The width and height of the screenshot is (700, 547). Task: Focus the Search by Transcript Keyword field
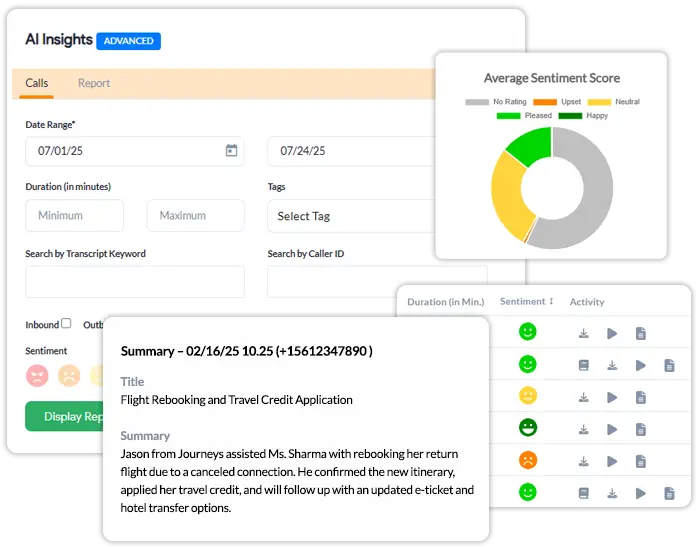pos(135,282)
